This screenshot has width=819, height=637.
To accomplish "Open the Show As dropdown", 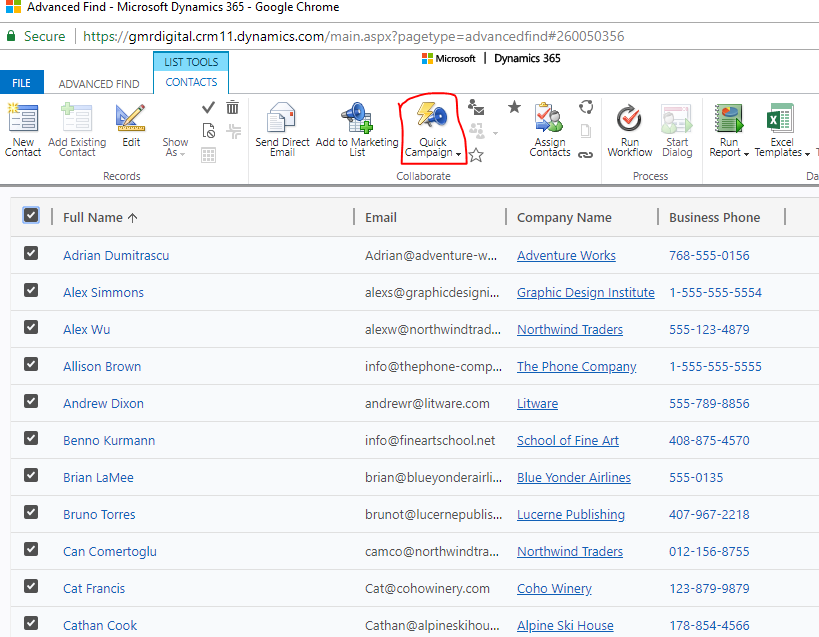I will coord(175,147).
